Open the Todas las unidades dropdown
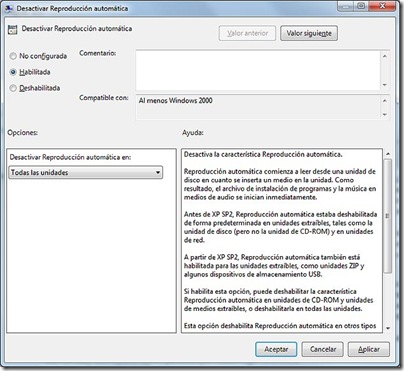404x371 pixels. 86,172
